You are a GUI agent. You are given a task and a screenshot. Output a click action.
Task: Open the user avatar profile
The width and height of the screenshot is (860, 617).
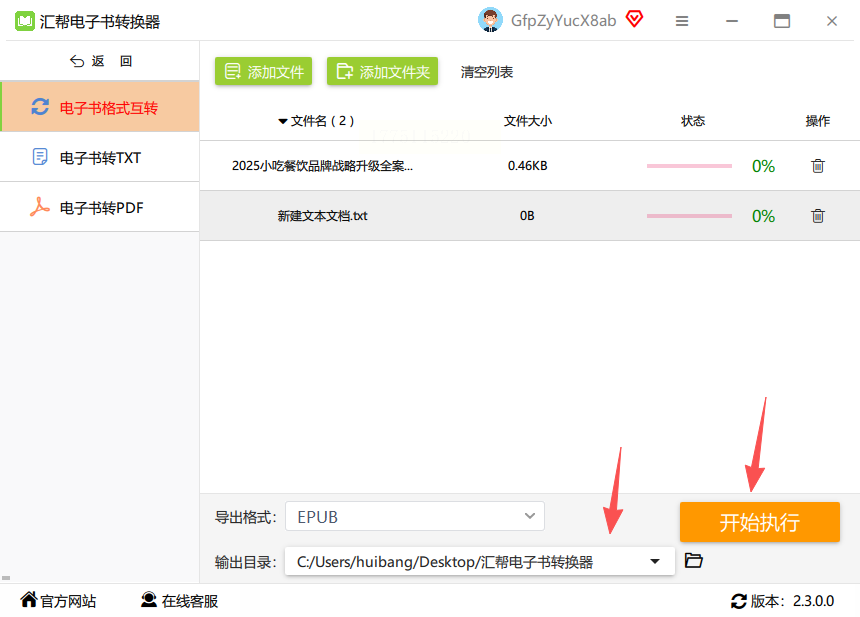point(490,20)
